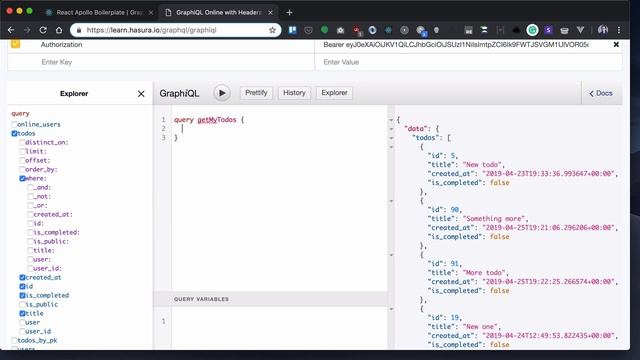Check the is_public field of todos

22,304
